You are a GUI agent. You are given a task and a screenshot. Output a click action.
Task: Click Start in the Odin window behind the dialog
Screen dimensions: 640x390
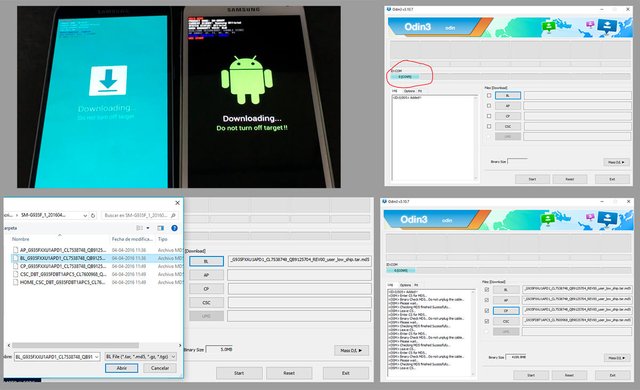click(239, 373)
